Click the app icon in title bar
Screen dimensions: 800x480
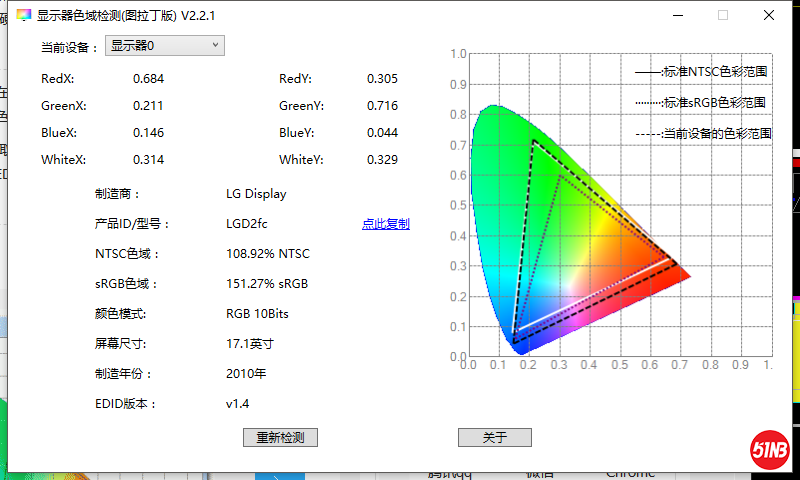point(23,16)
